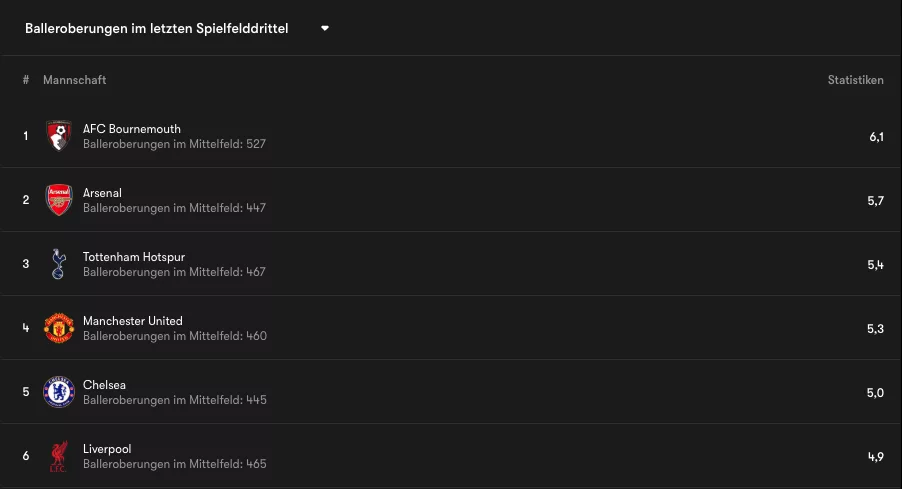The width and height of the screenshot is (902, 489).
Task: Click the Arsenal club crest
Action: [59, 200]
